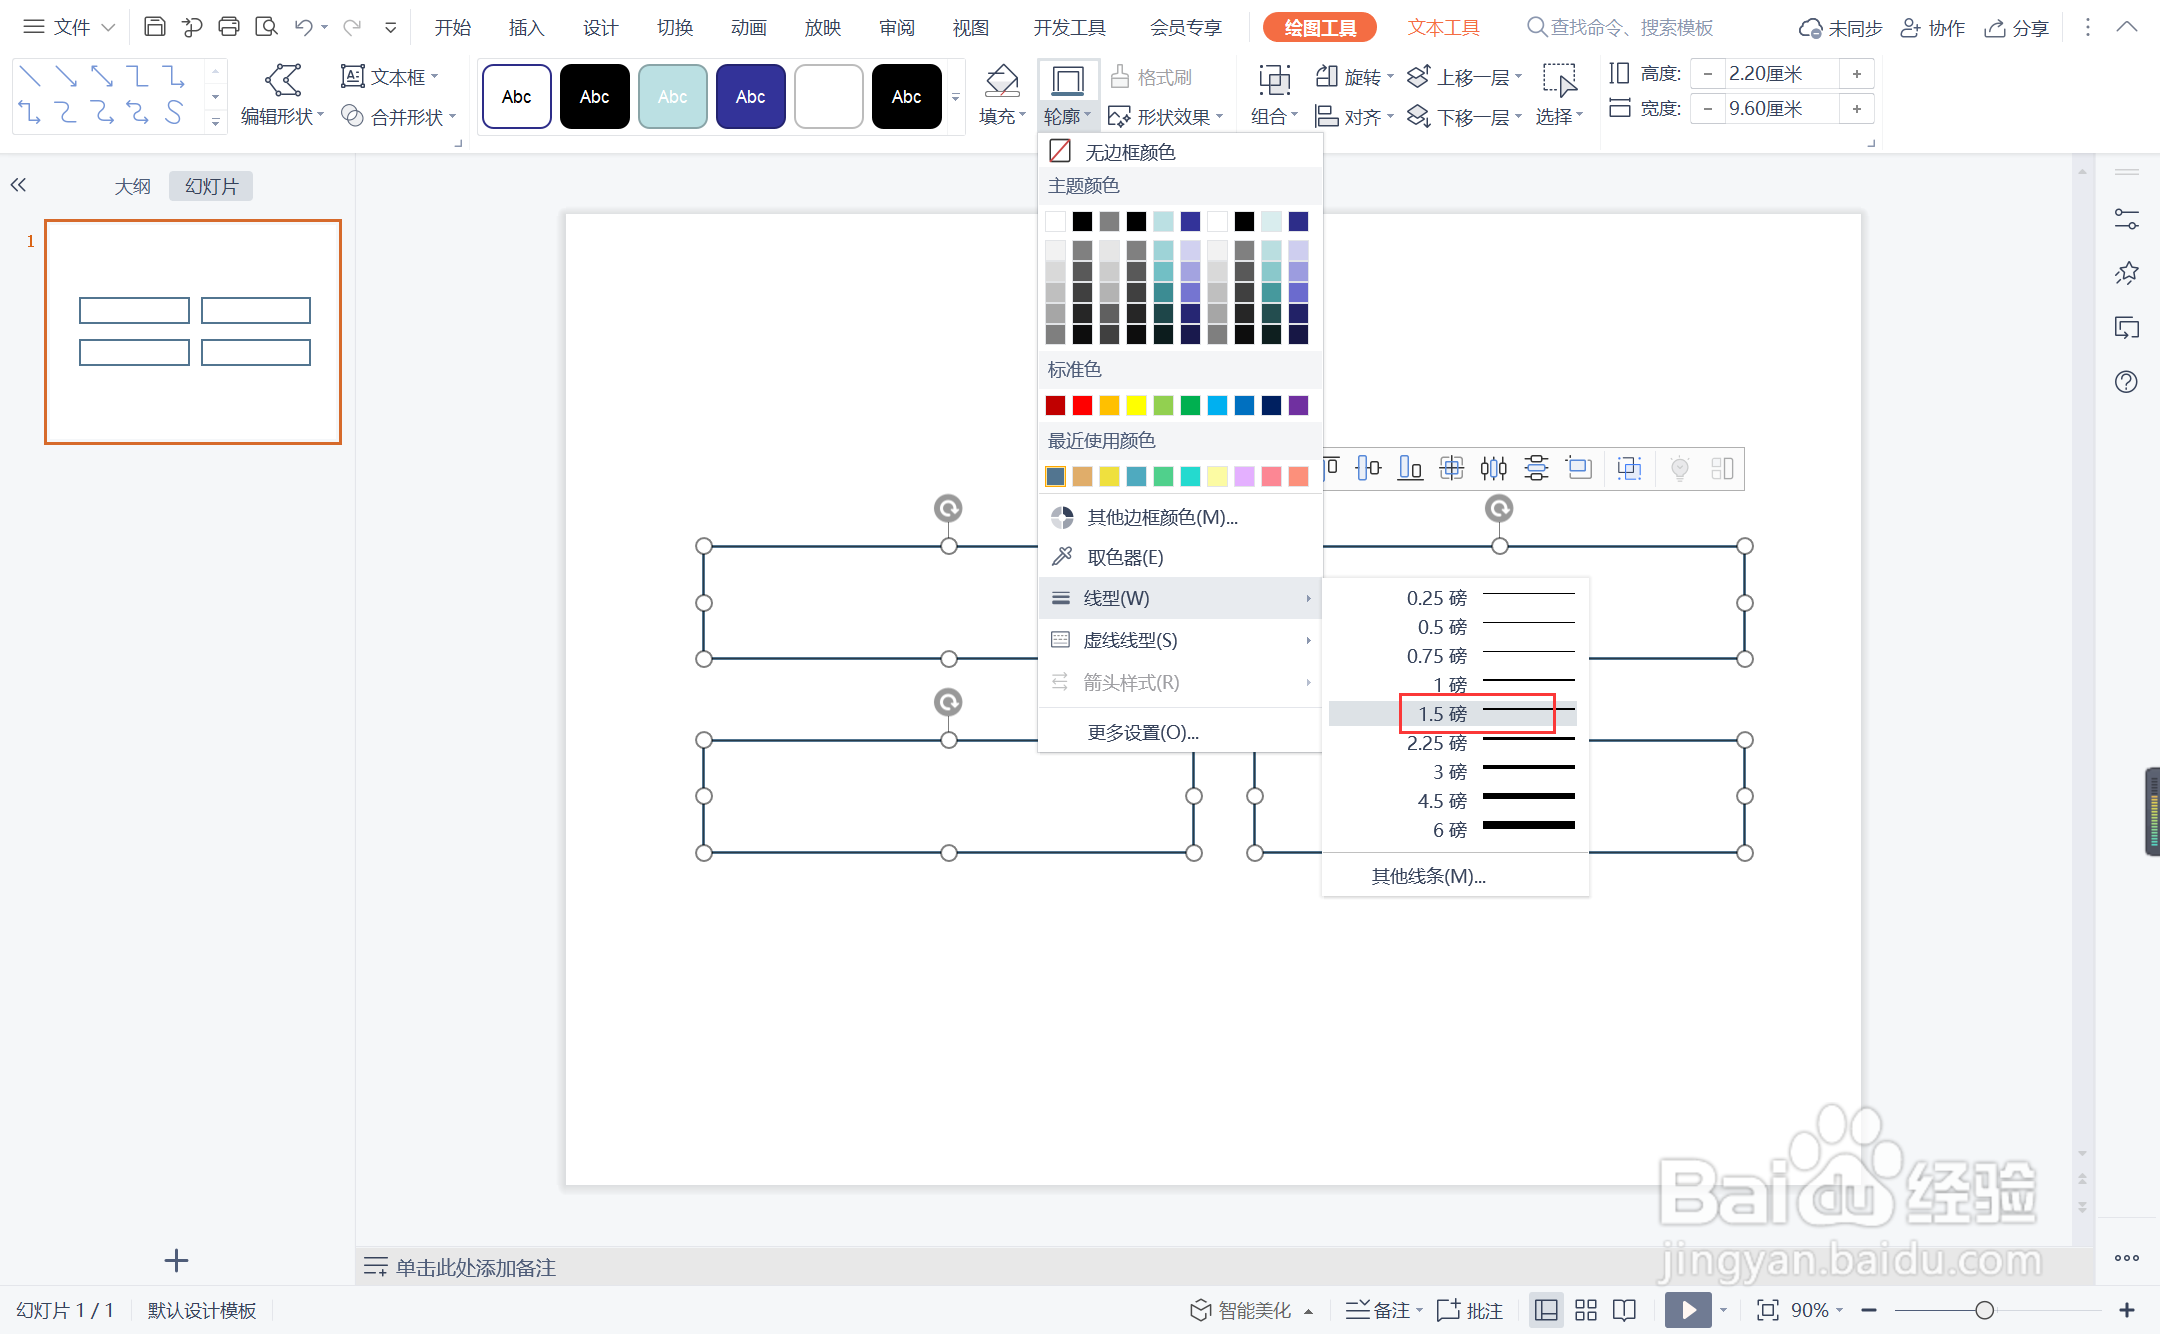This screenshot has height=1334, width=2160.
Task: Click the help question mark icon in sidebar
Action: point(2127,381)
